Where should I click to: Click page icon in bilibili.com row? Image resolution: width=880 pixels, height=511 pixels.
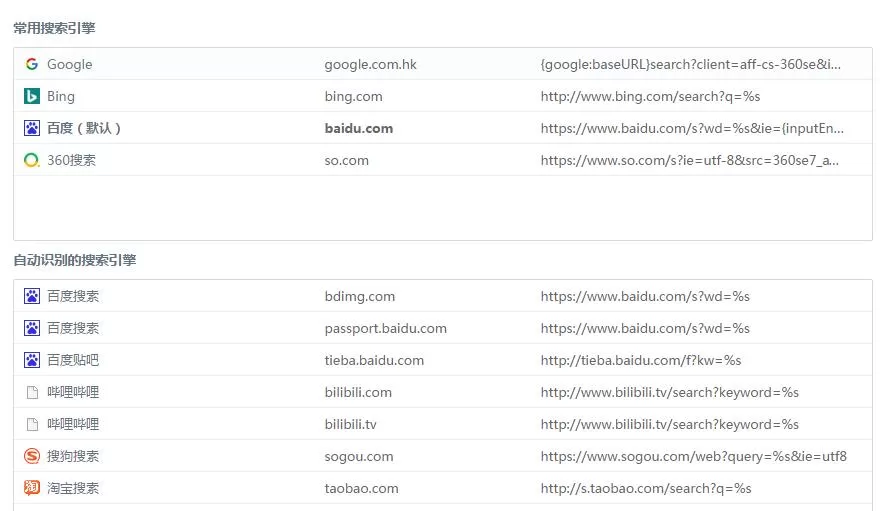point(33,392)
